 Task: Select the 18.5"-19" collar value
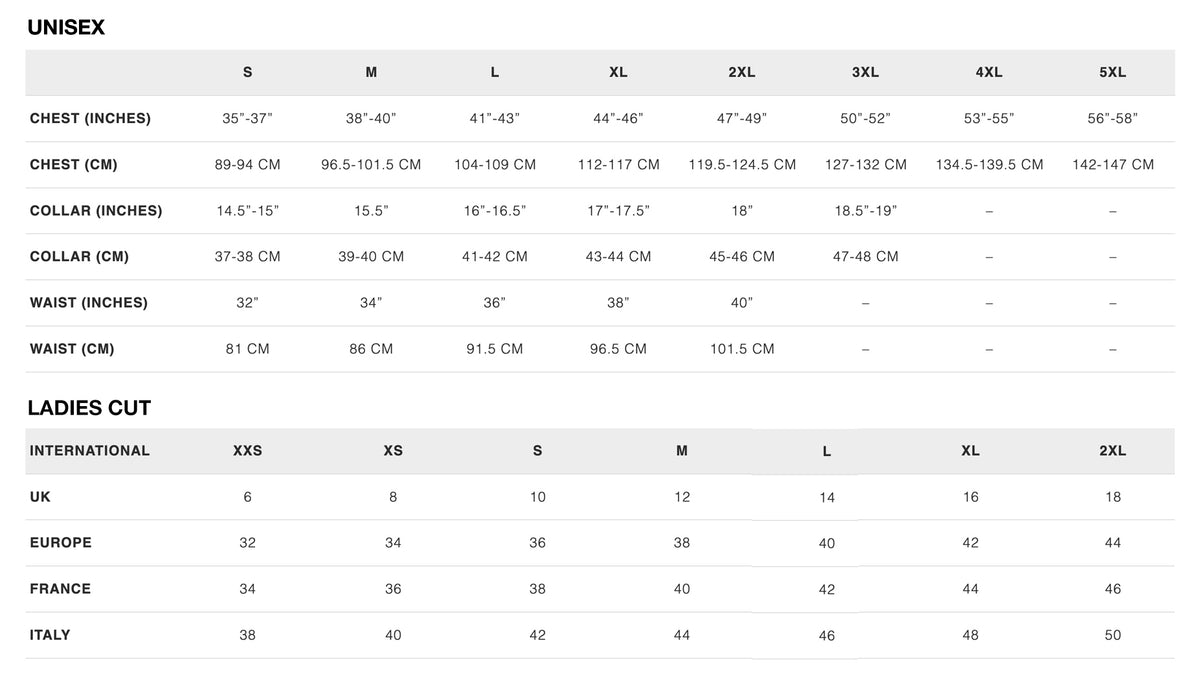[x=865, y=210]
